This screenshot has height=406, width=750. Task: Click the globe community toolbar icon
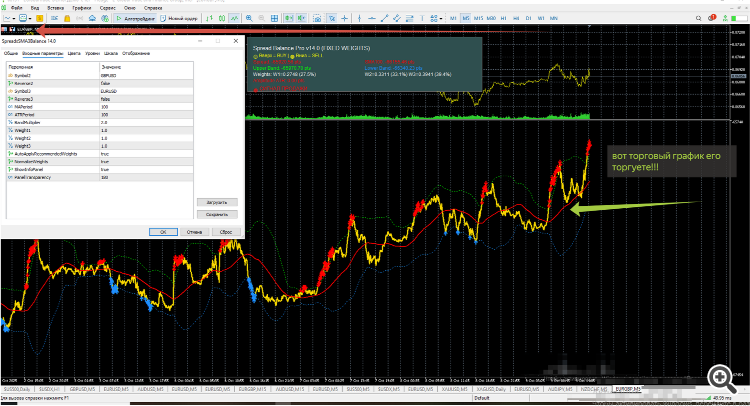pos(104,18)
